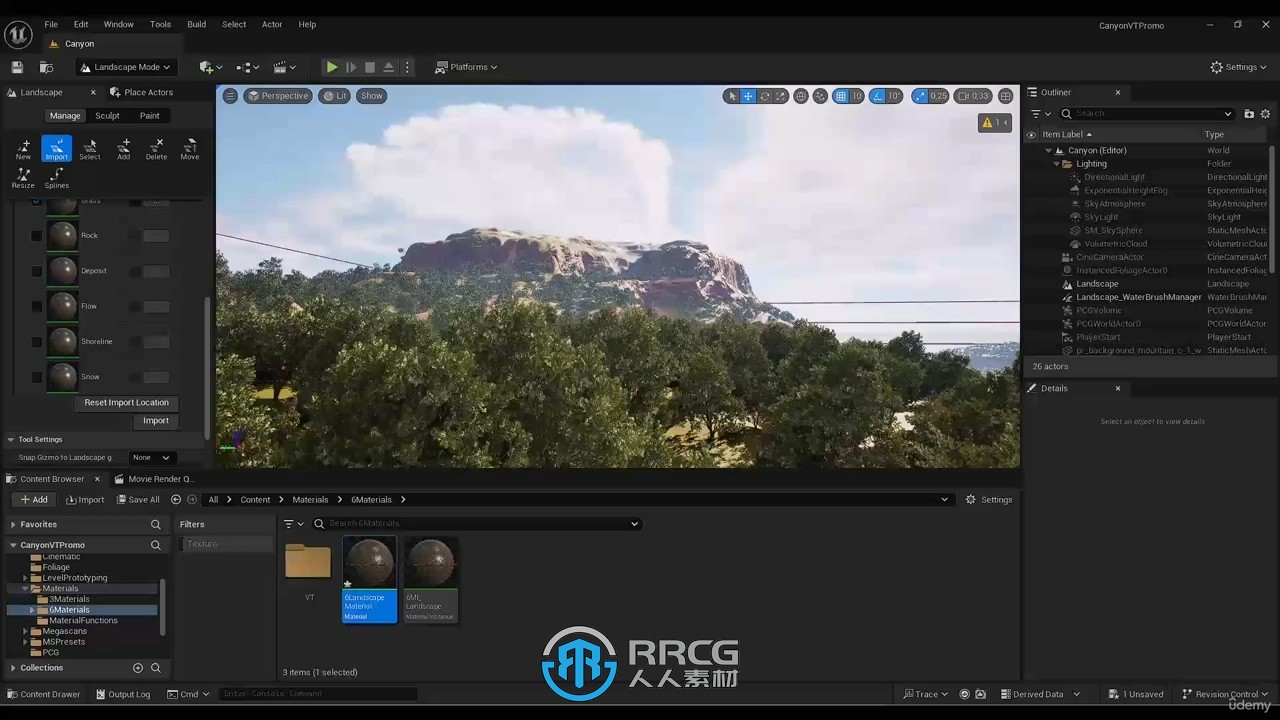Enable the Rock layer checkbox

[37, 236]
